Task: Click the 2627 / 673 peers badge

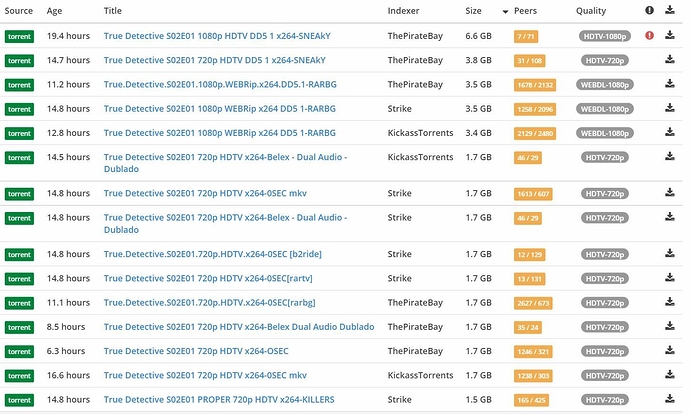Action: pyautogui.click(x=533, y=303)
